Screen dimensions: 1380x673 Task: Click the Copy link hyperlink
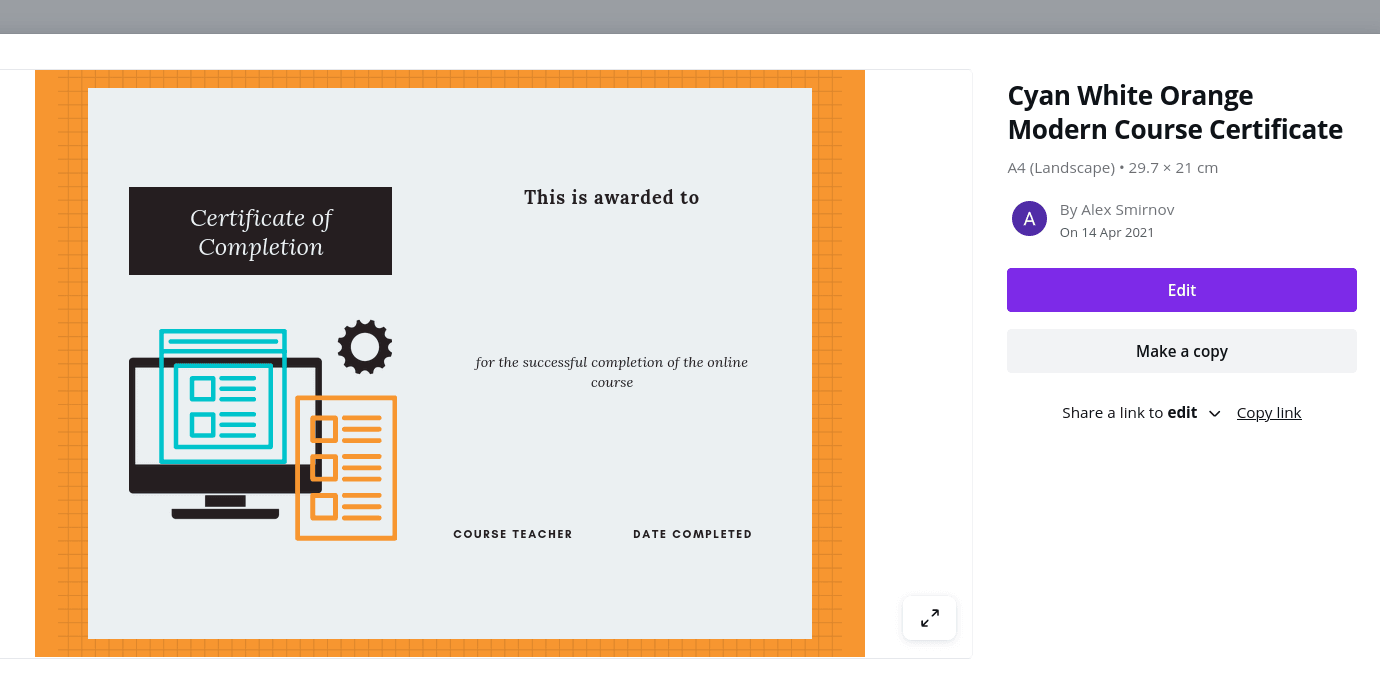click(x=1269, y=412)
